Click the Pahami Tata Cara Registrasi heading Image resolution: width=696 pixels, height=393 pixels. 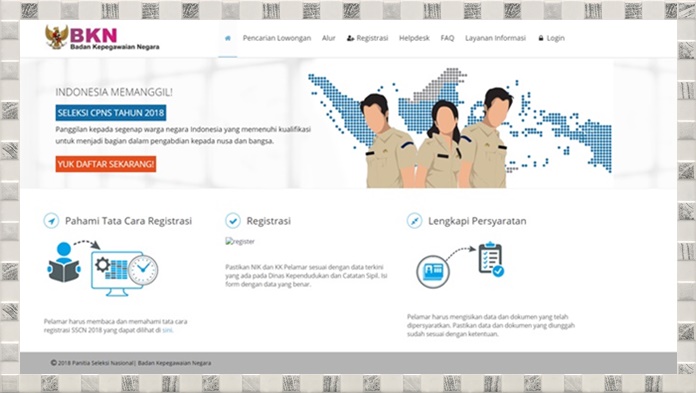click(x=128, y=221)
